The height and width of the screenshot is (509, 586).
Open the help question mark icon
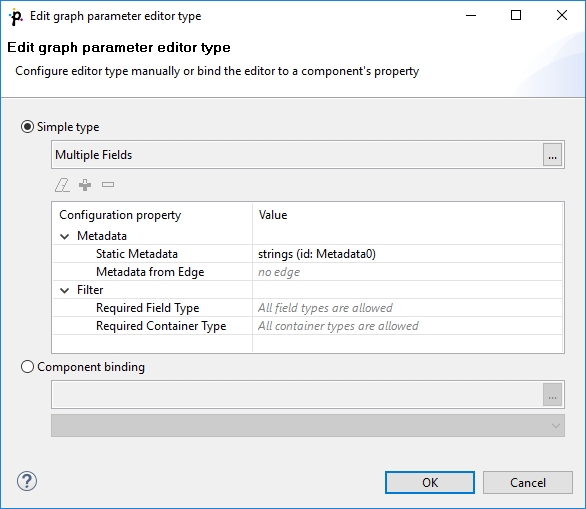coord(27,481)
